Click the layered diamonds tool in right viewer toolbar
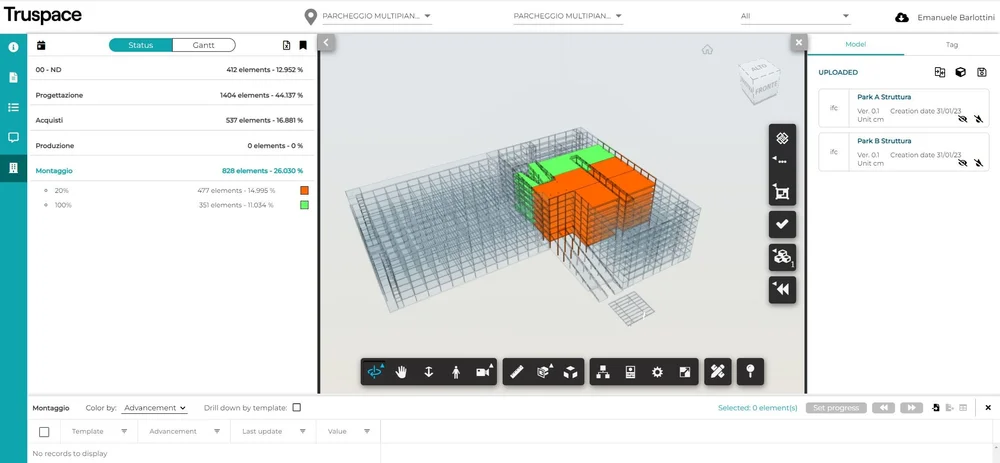The height and width of the screenshot is (463, 1000). [783, 138]
